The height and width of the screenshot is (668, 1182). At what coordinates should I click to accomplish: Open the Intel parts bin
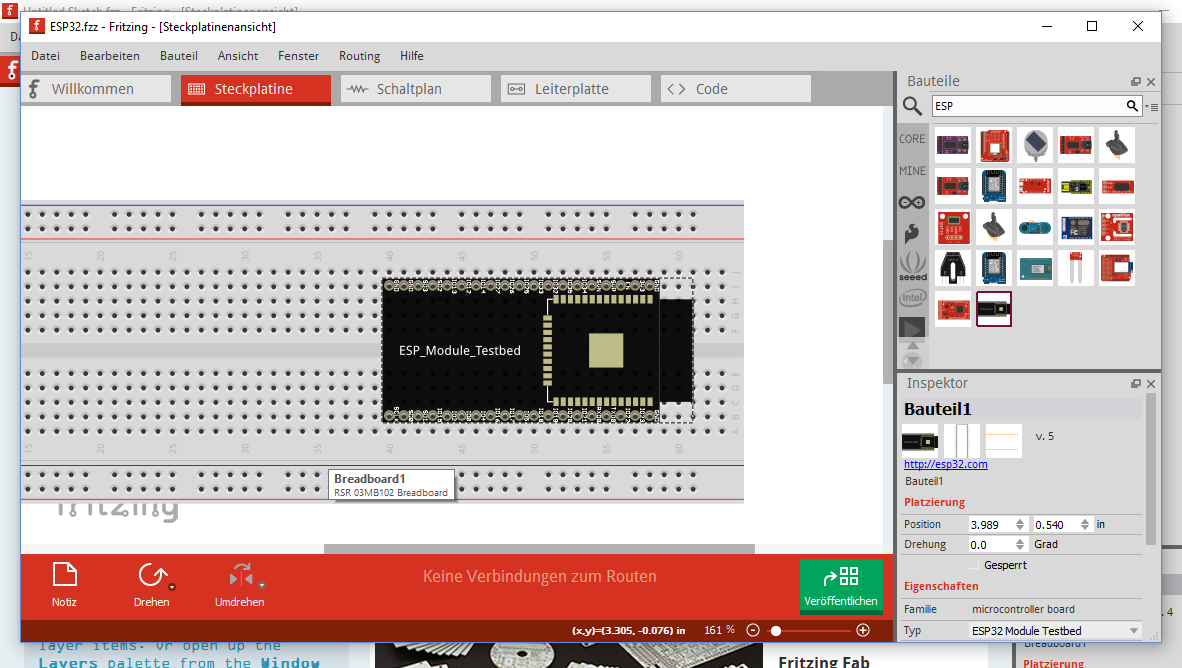[912, 297]
